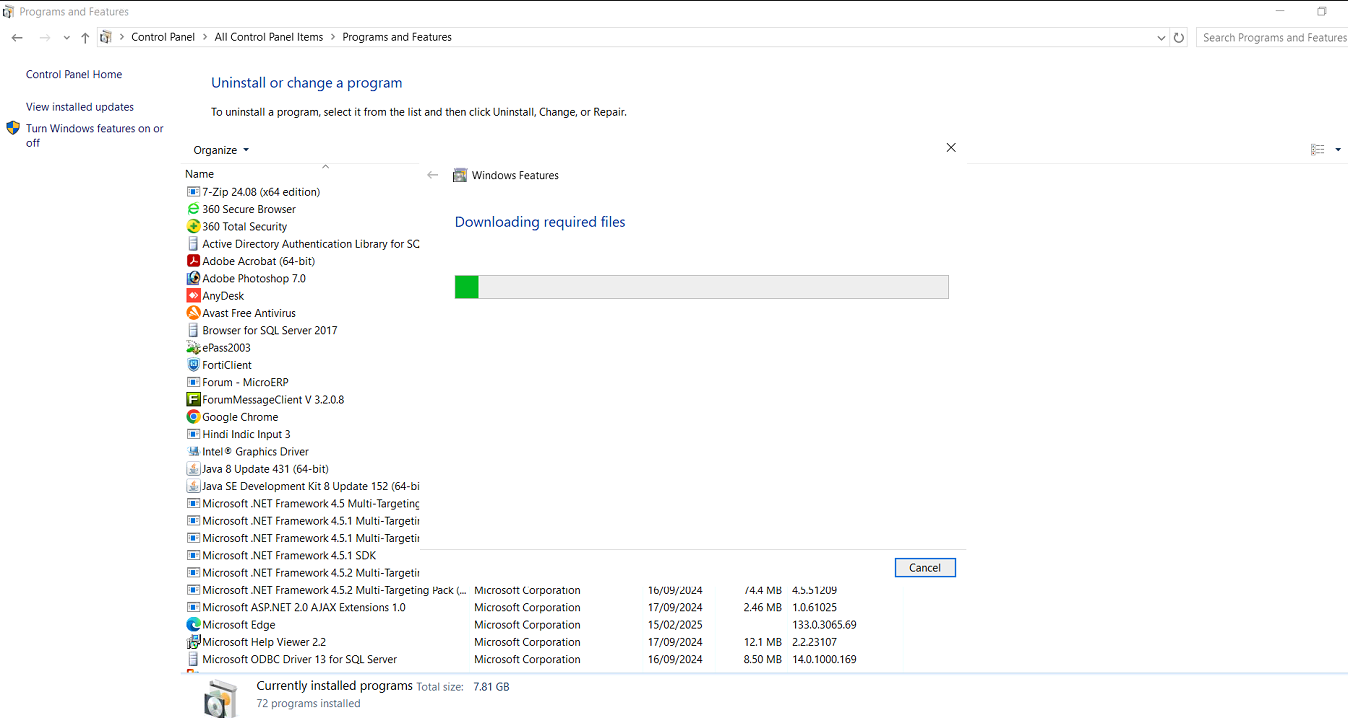Image resolution: width=1348 pixels, height=718 pixels.
Task: Select the Adobe Acrobat (64-bit) icon
Action: point(193,261)
